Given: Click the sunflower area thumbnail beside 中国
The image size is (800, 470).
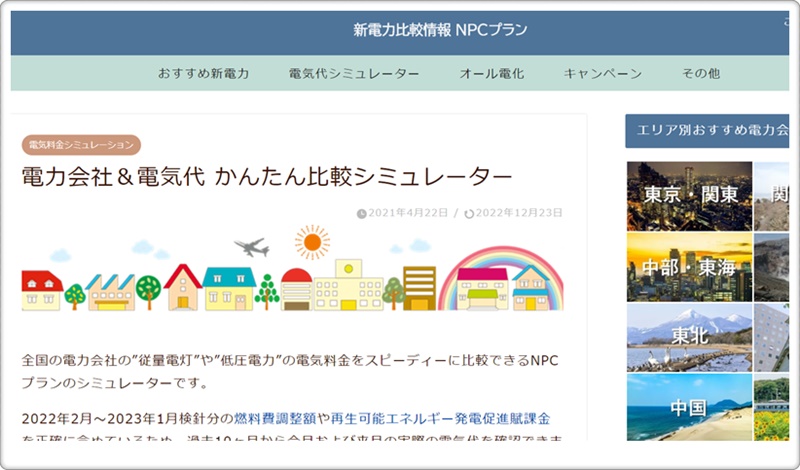Looking at the screenshot, I should point(771,407).
